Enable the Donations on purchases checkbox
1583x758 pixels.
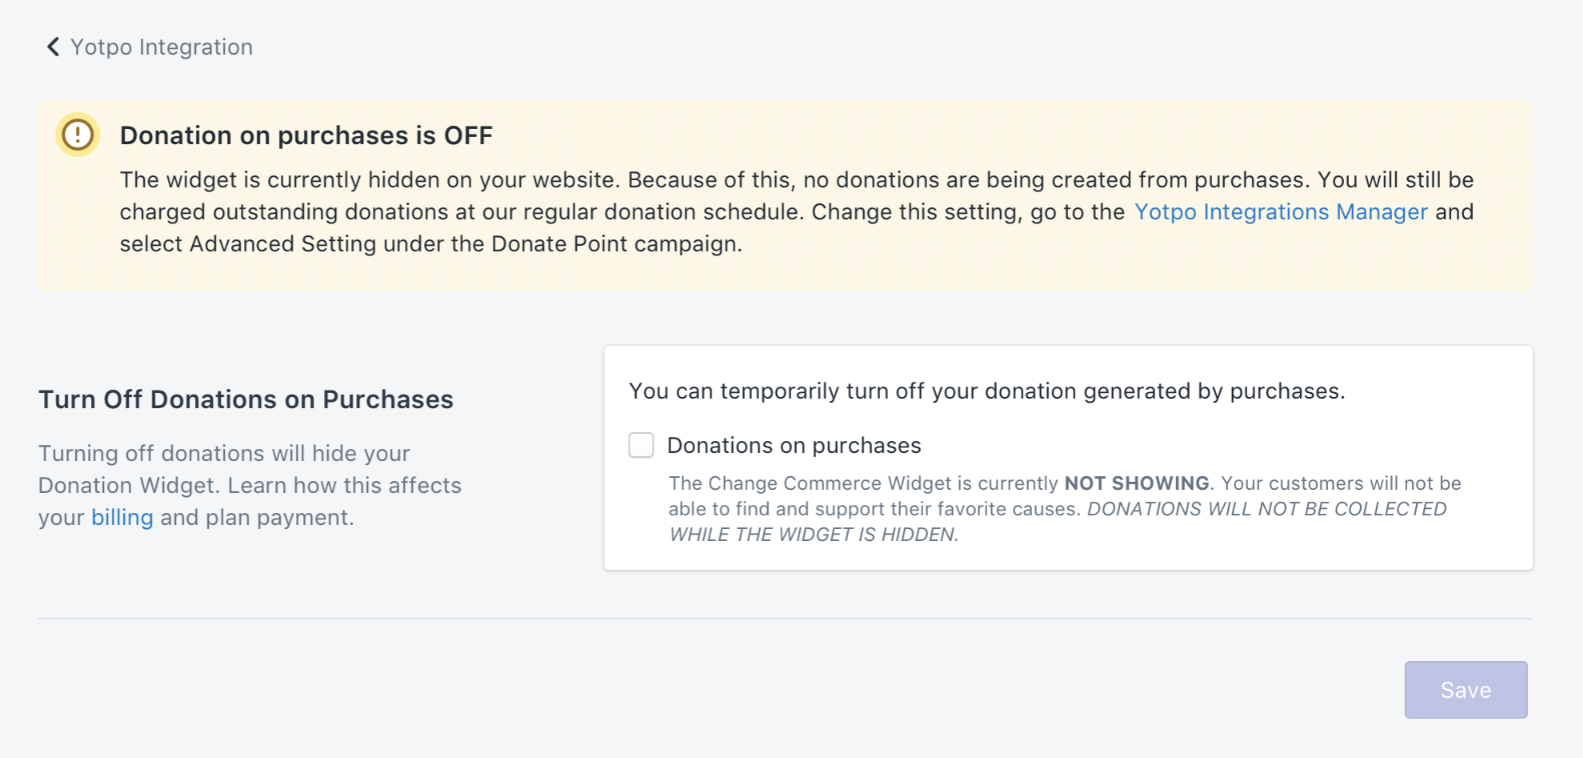(641, 445)
